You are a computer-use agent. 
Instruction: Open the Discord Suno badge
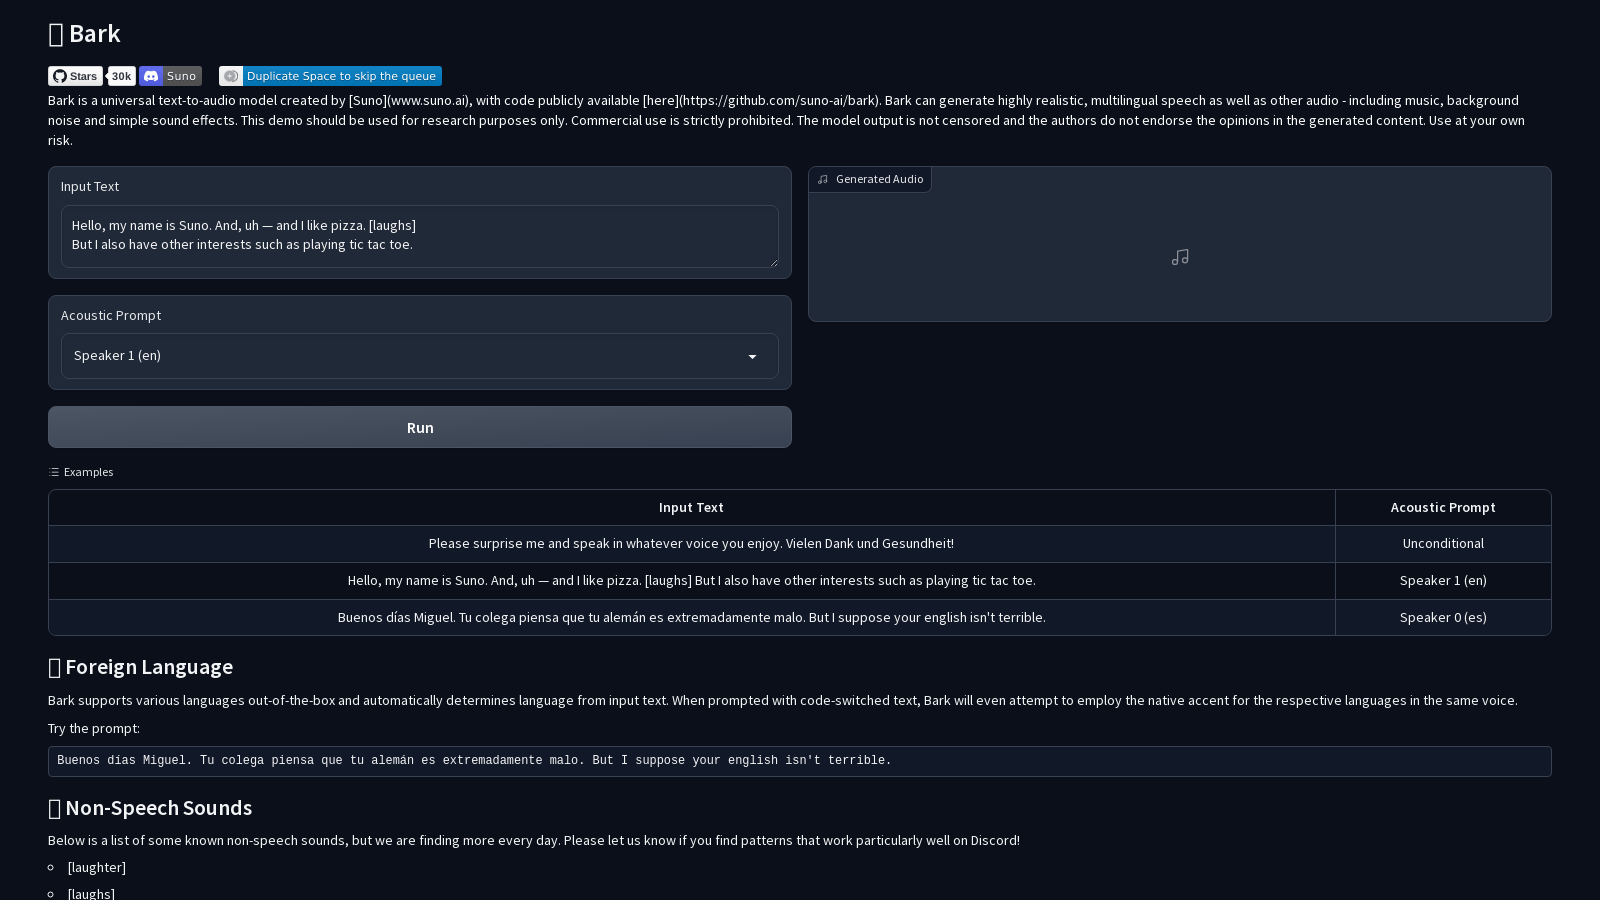[x=170, y=76]
